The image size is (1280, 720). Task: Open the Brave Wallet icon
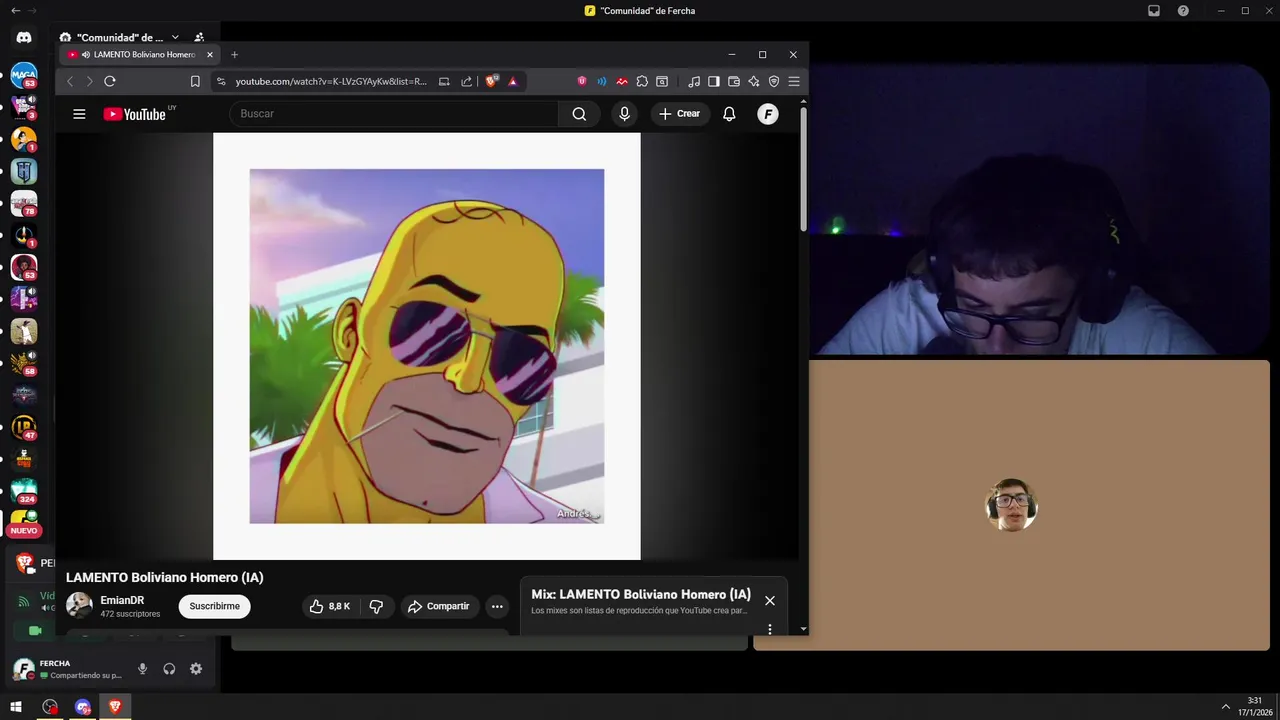pyautogui.click(x=734, y=81)
